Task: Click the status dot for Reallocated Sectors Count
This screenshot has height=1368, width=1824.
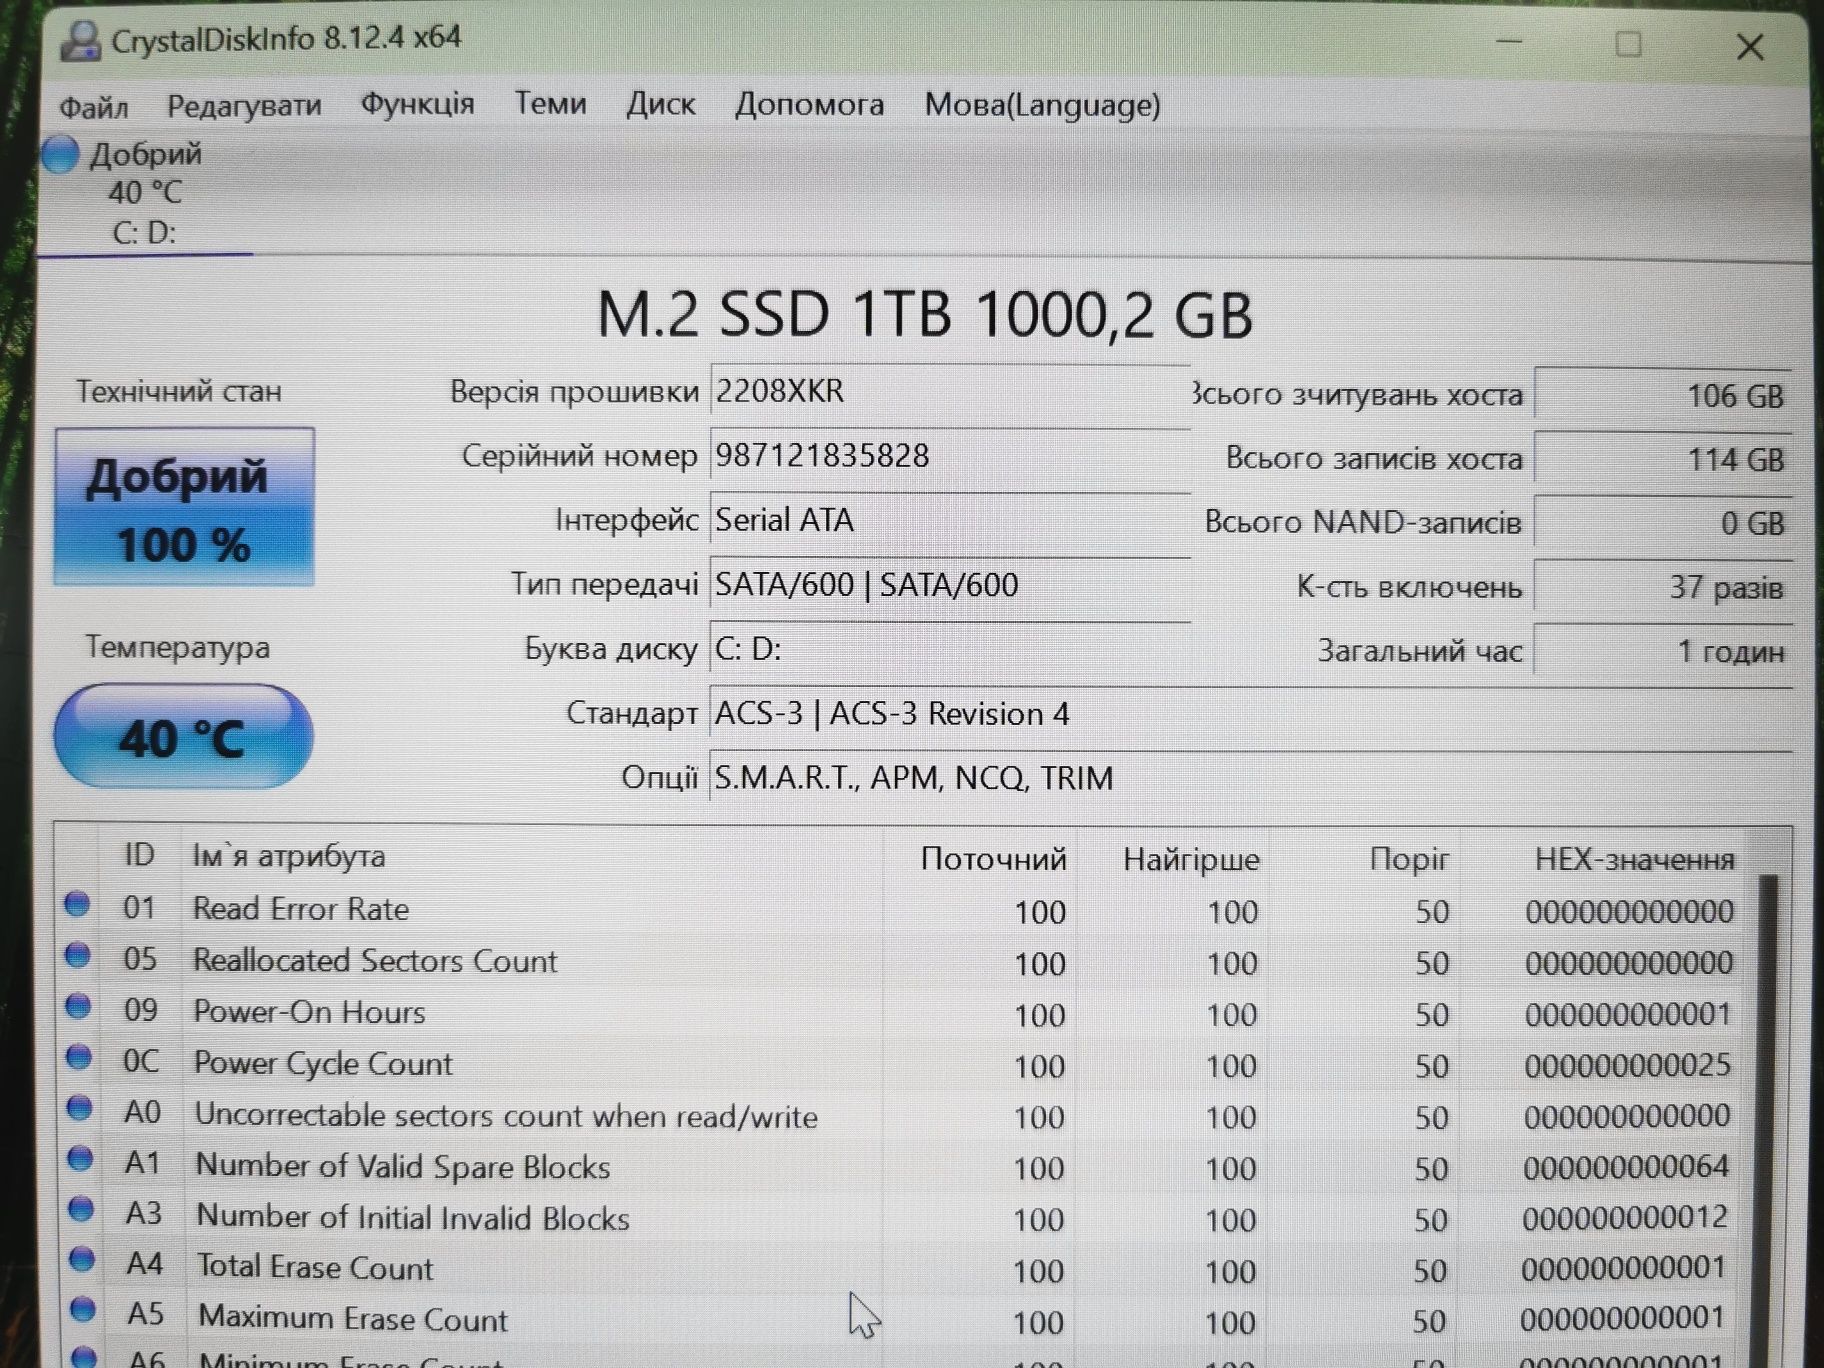Action: tap(77, 955)
